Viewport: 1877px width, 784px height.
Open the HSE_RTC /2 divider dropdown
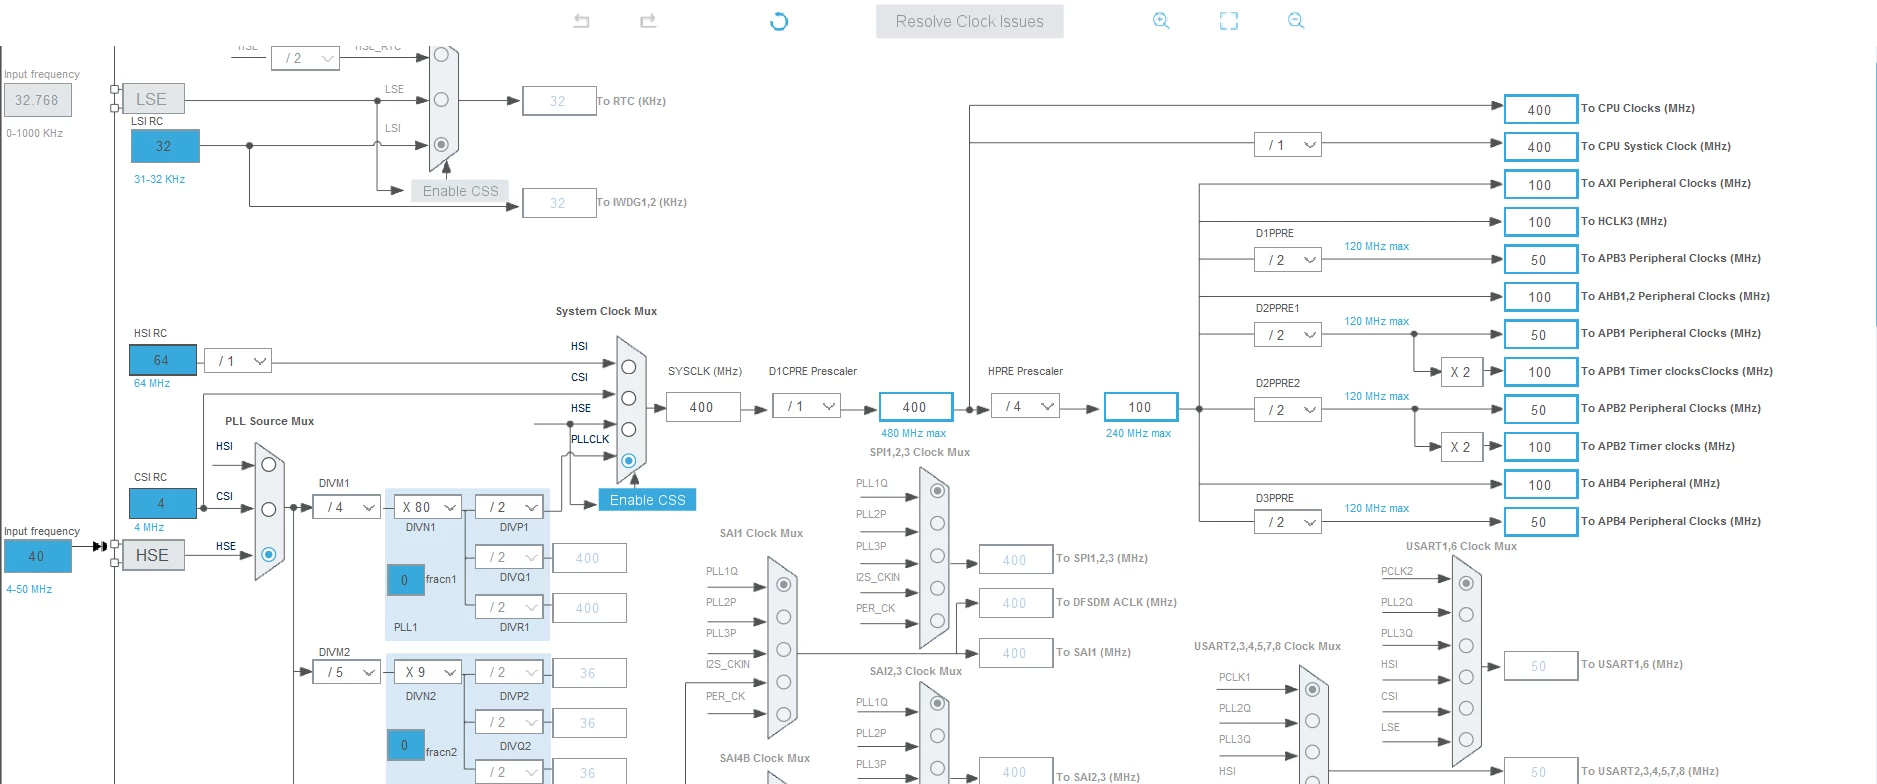pyautogui.click(x=305, y=58)
